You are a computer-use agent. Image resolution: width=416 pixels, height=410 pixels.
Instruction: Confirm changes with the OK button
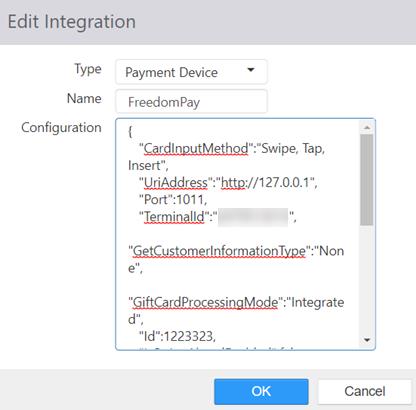[x=261, y=391]
